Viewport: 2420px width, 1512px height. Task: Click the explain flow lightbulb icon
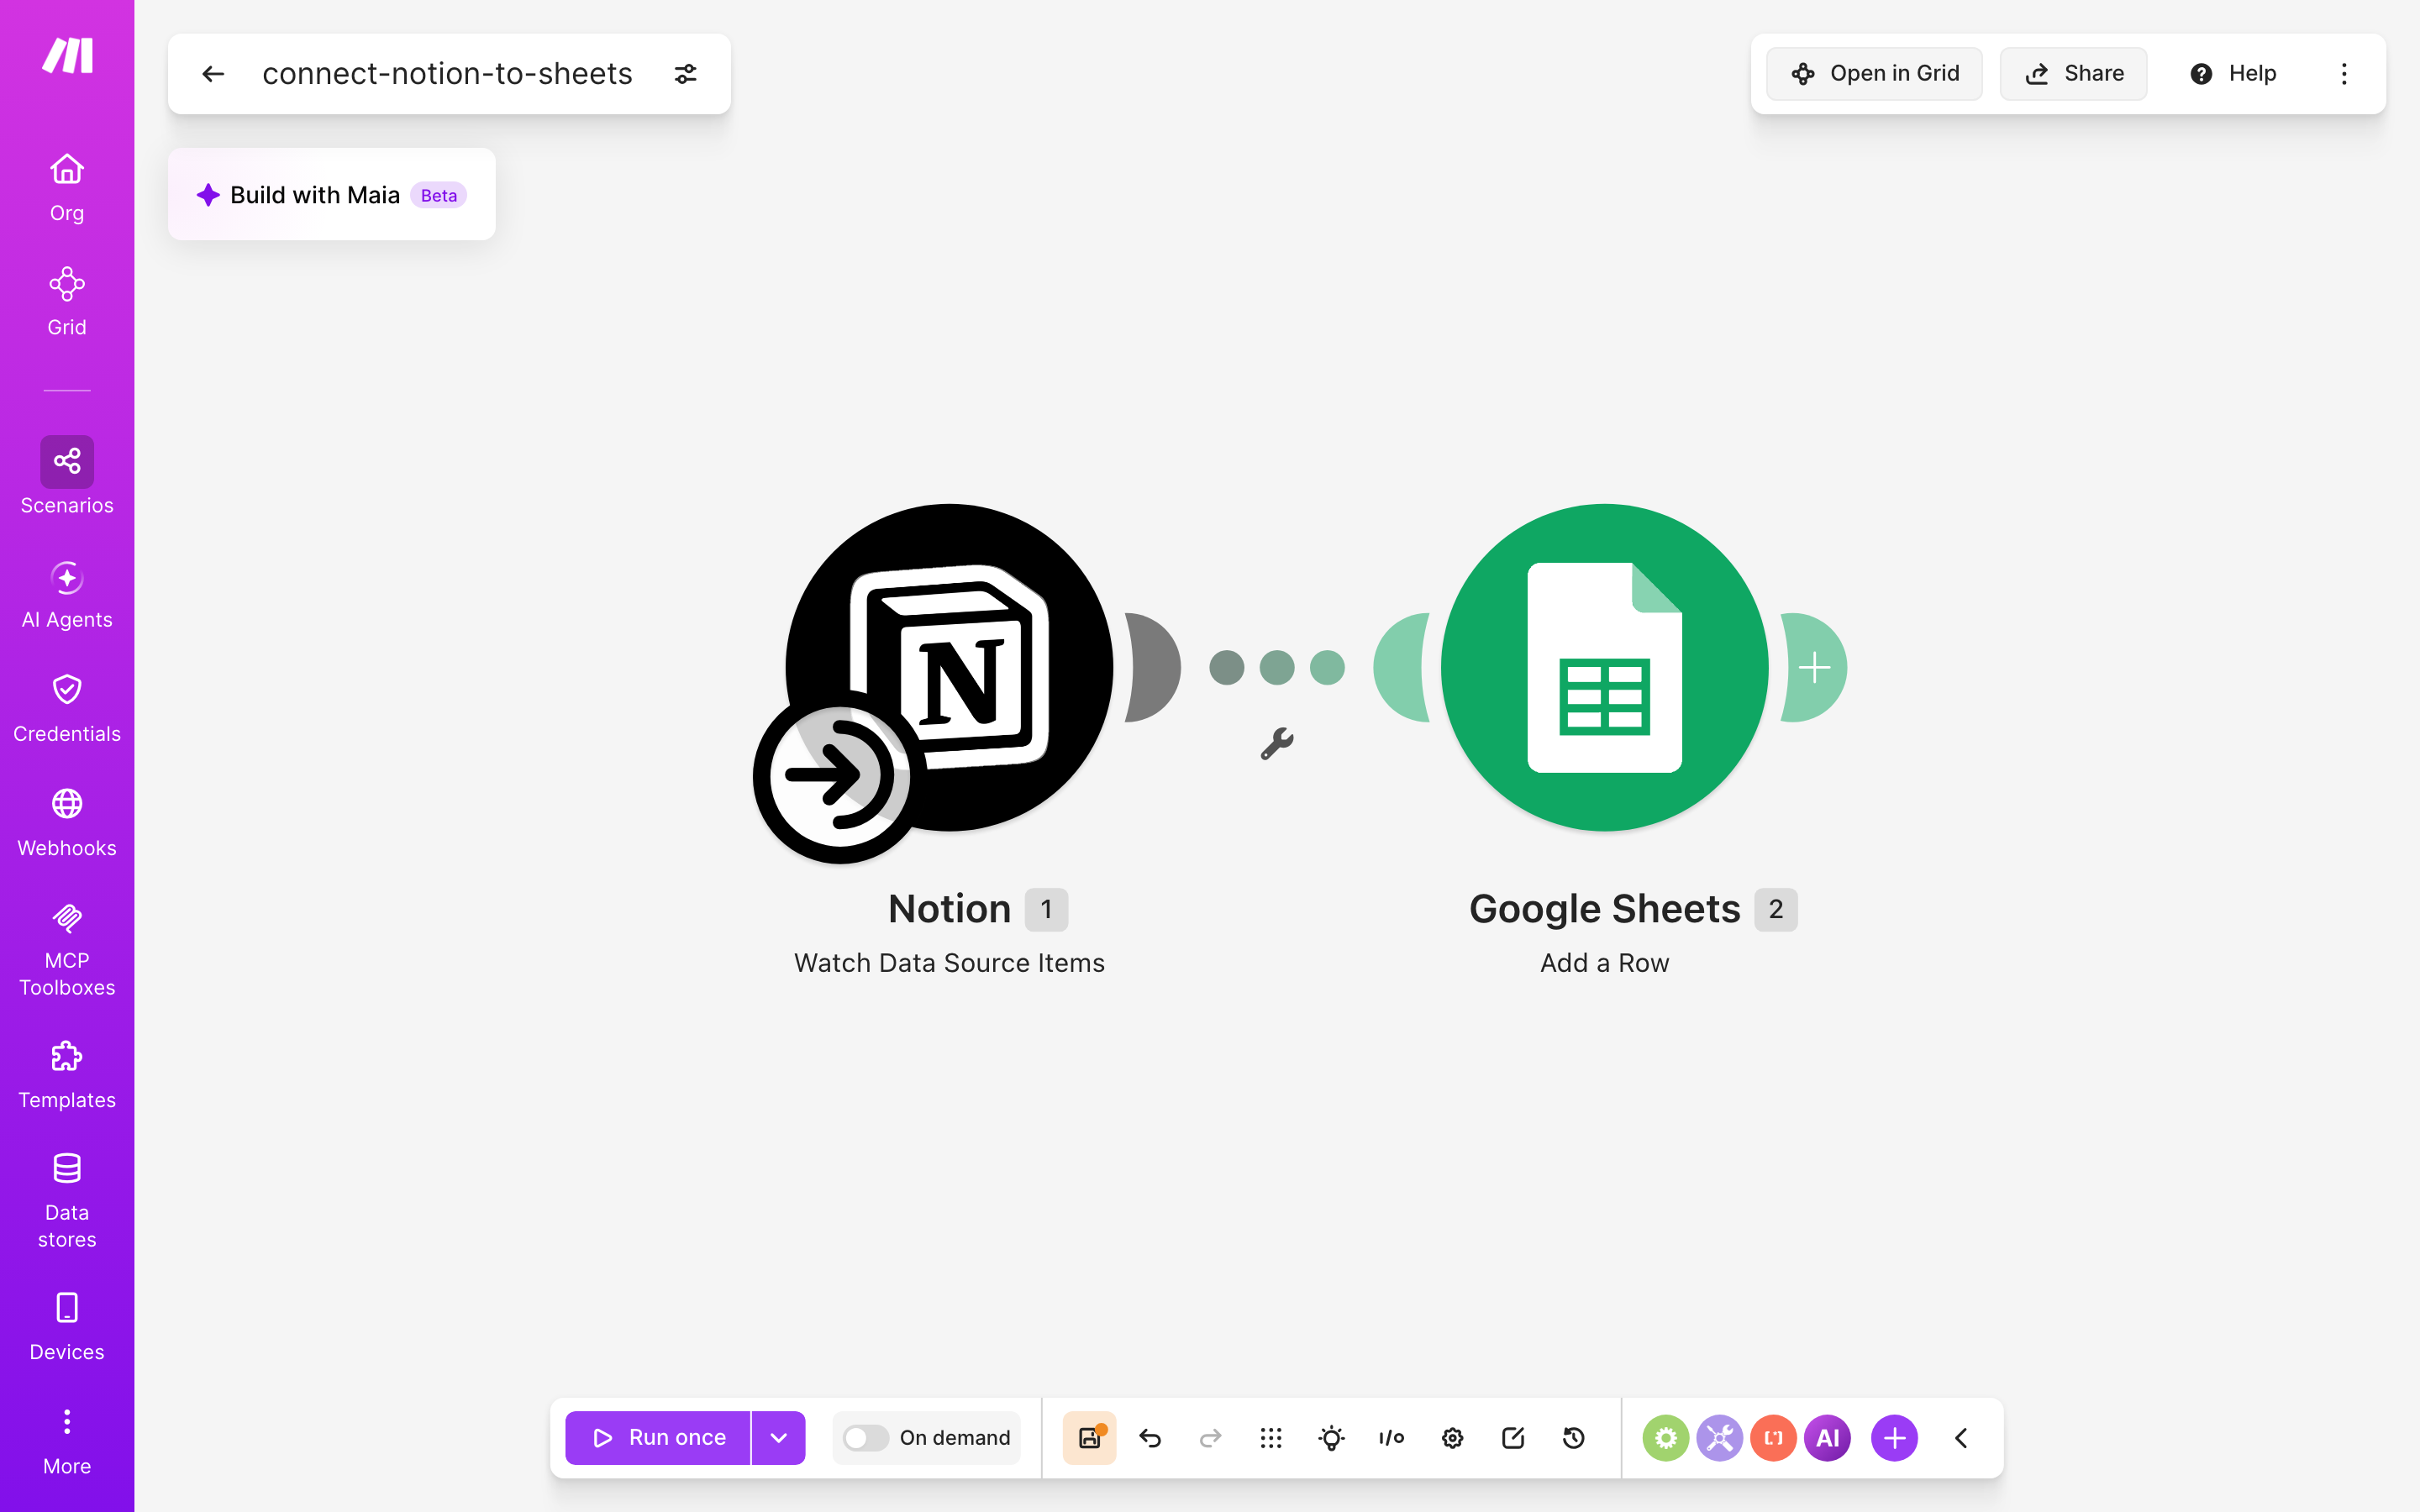coord(1331,1438)
